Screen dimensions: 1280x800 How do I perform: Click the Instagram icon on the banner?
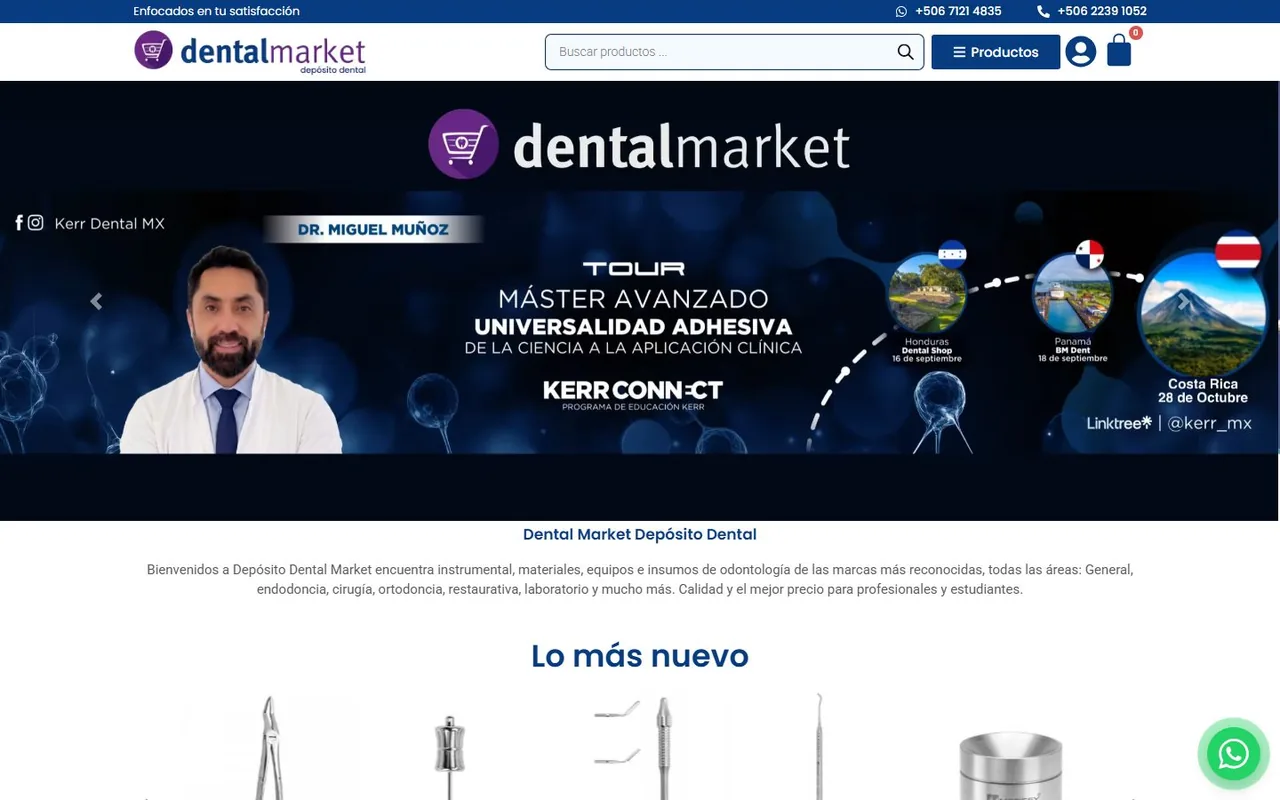coord(36,223)
